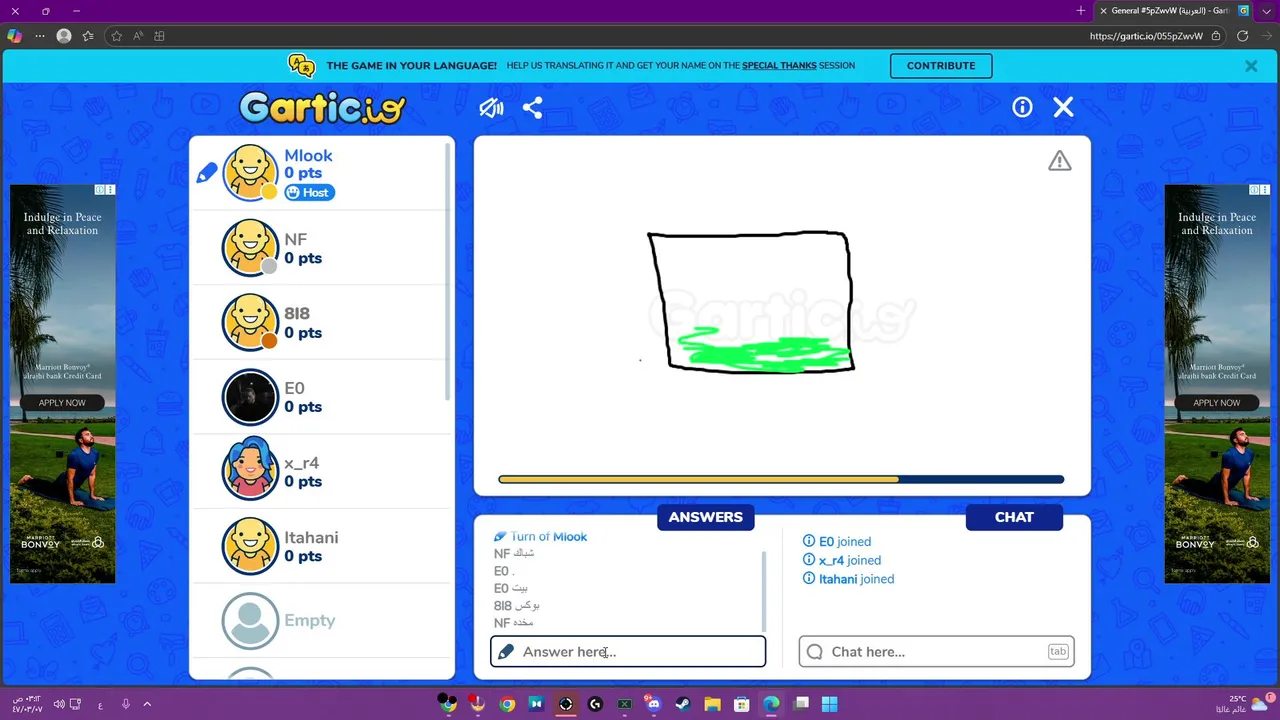Image resolution: width=1280 pixels, height=720 pixels.
Task: Report the drawing via the warning triangle
Action: (1059, 161)
